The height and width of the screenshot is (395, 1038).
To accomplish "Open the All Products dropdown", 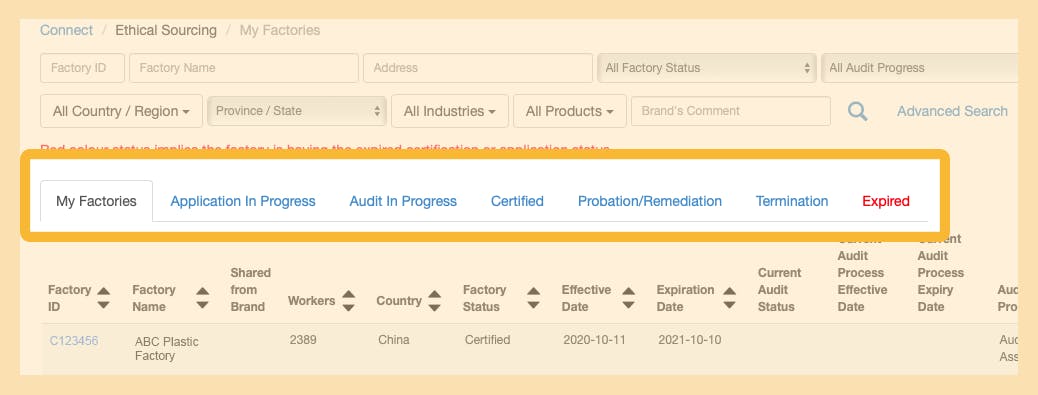I will (569, 111).
